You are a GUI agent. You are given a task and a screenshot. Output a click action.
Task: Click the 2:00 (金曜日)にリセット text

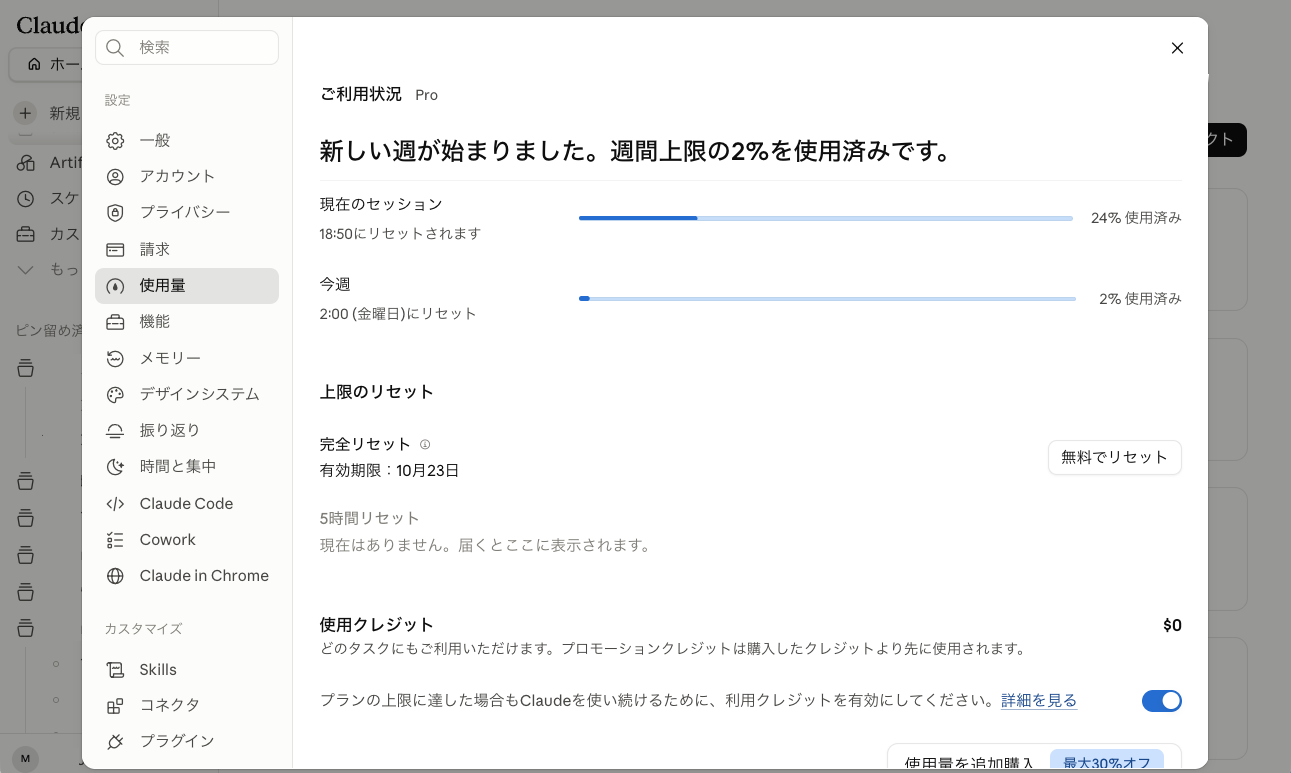pos(398,314)
